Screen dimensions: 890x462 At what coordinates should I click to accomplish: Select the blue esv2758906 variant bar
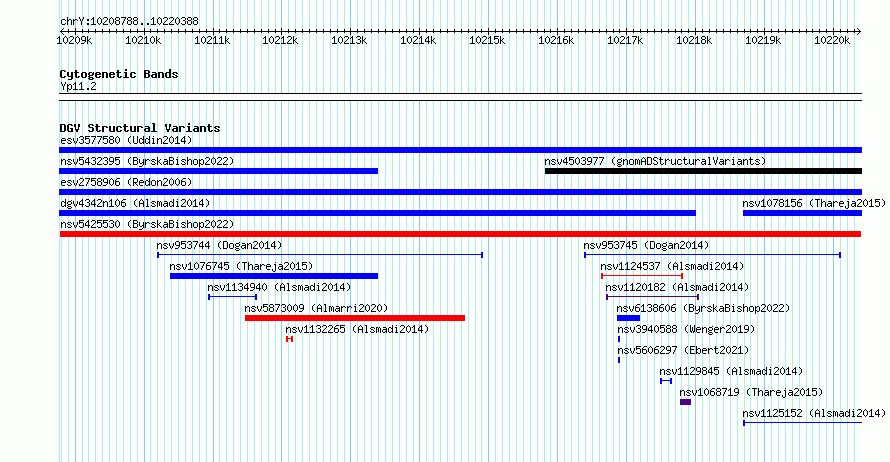460,192
